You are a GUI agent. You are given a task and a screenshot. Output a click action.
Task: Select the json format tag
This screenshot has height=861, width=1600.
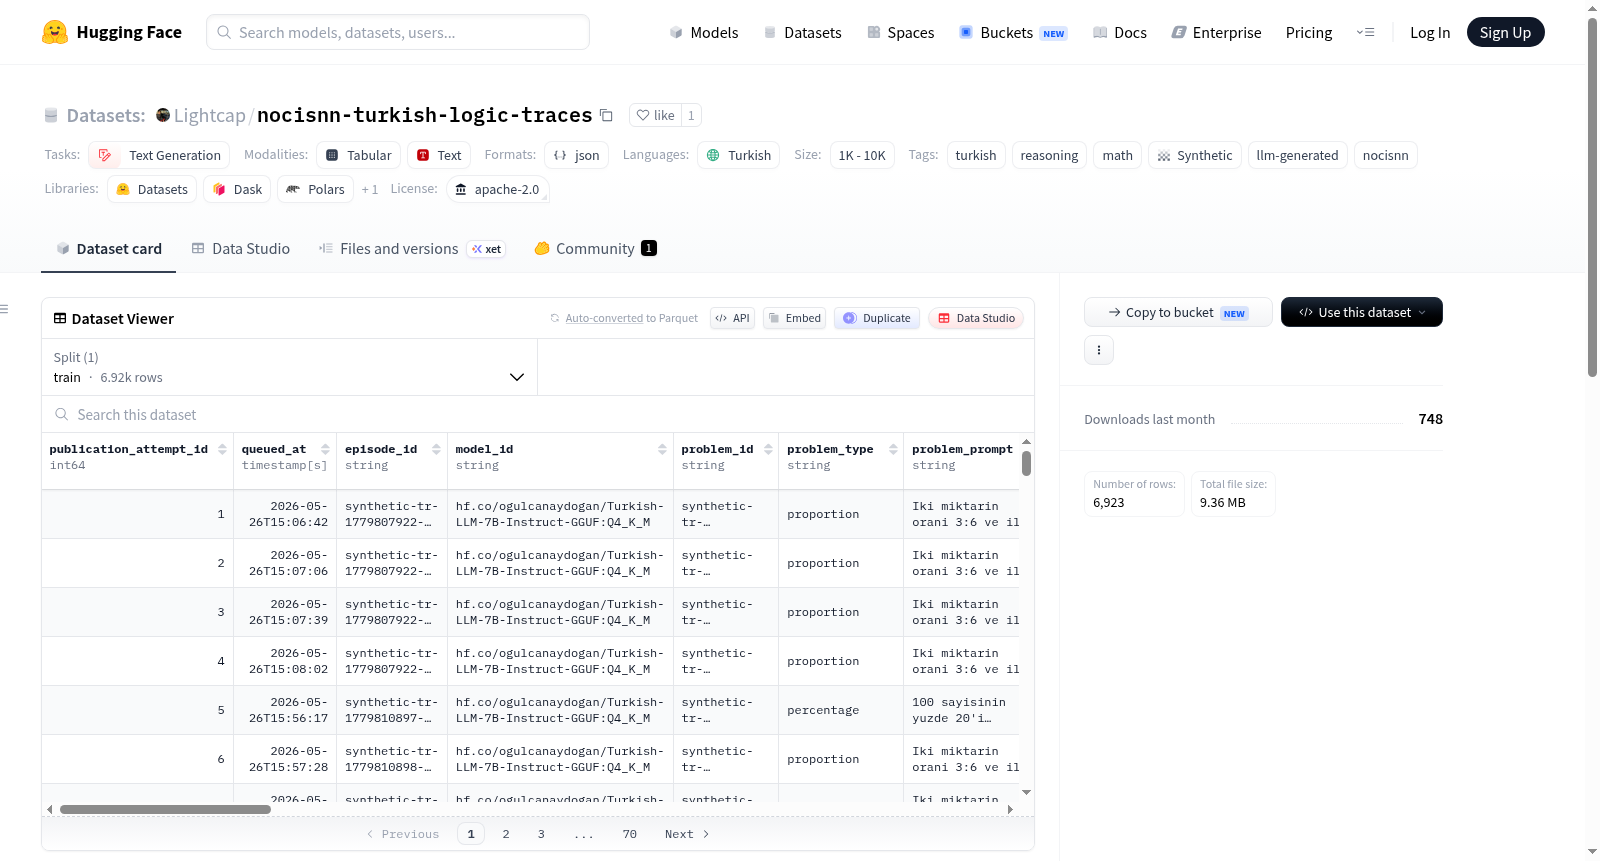click(x=577, y=155)
